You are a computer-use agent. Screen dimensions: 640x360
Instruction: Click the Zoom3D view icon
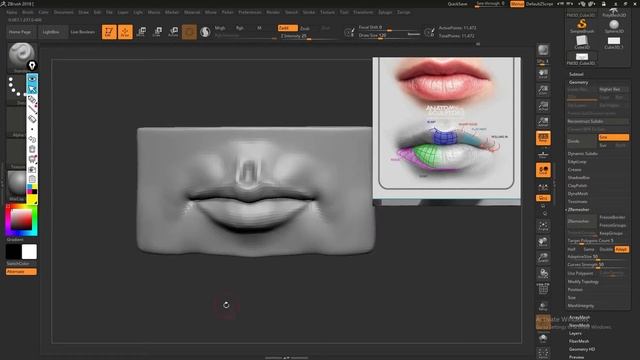(x=543, y=258)
